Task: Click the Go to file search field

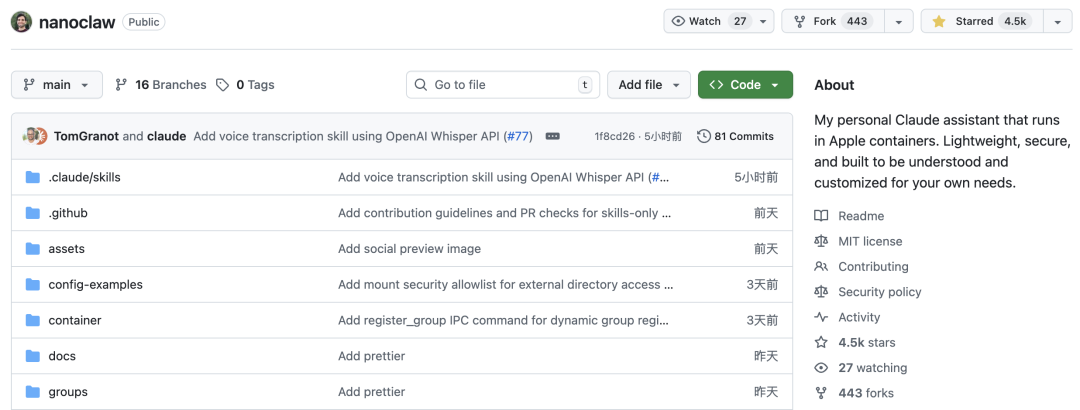Action: (500, 85)
